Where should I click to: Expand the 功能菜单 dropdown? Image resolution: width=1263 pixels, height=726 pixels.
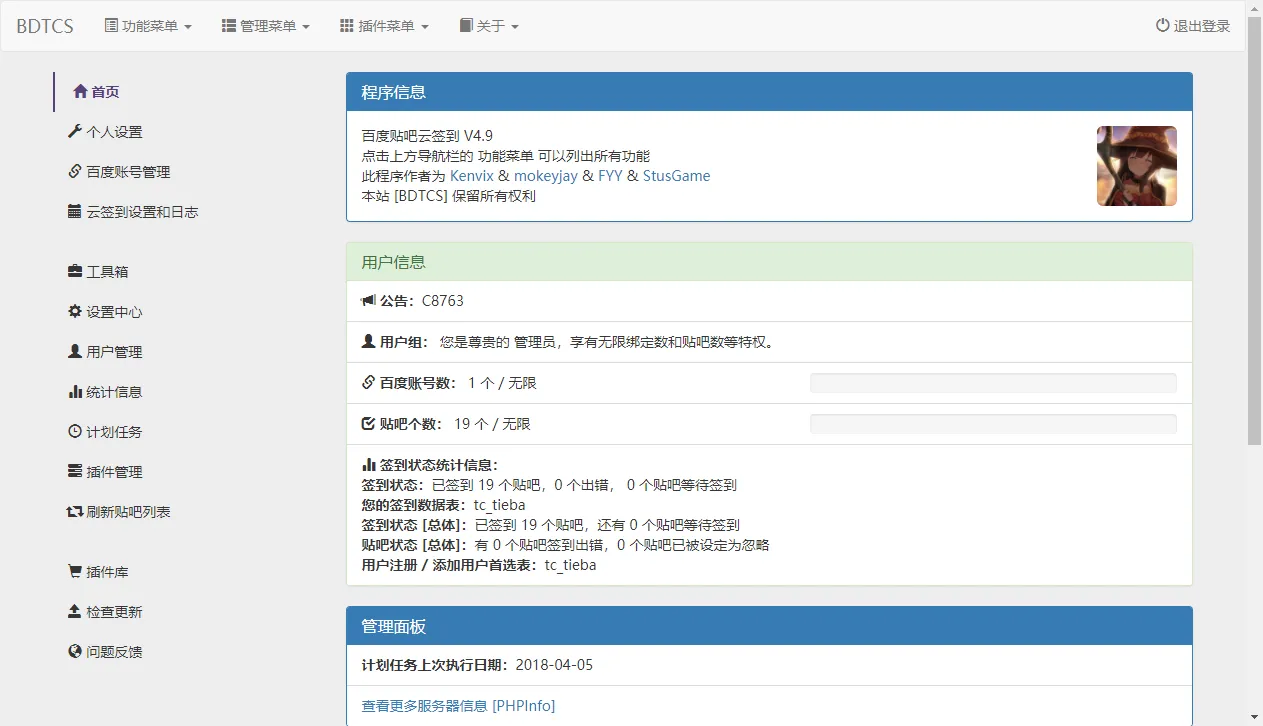click(x=148, y=26)
